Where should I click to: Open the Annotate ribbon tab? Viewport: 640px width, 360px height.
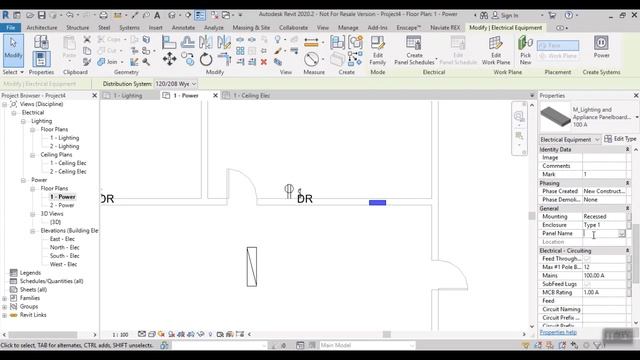(x=183, y=28)
